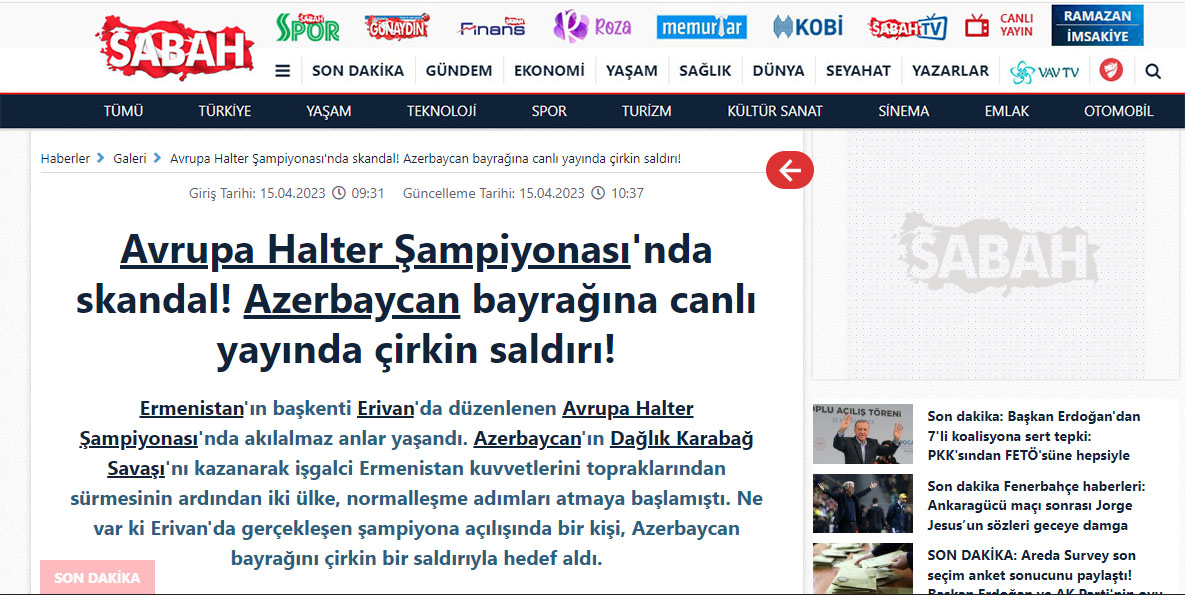Click the red back arrow button
The width and height of the screenshot is (1185, 595).
pyautogui.click(x=790, y=171)
